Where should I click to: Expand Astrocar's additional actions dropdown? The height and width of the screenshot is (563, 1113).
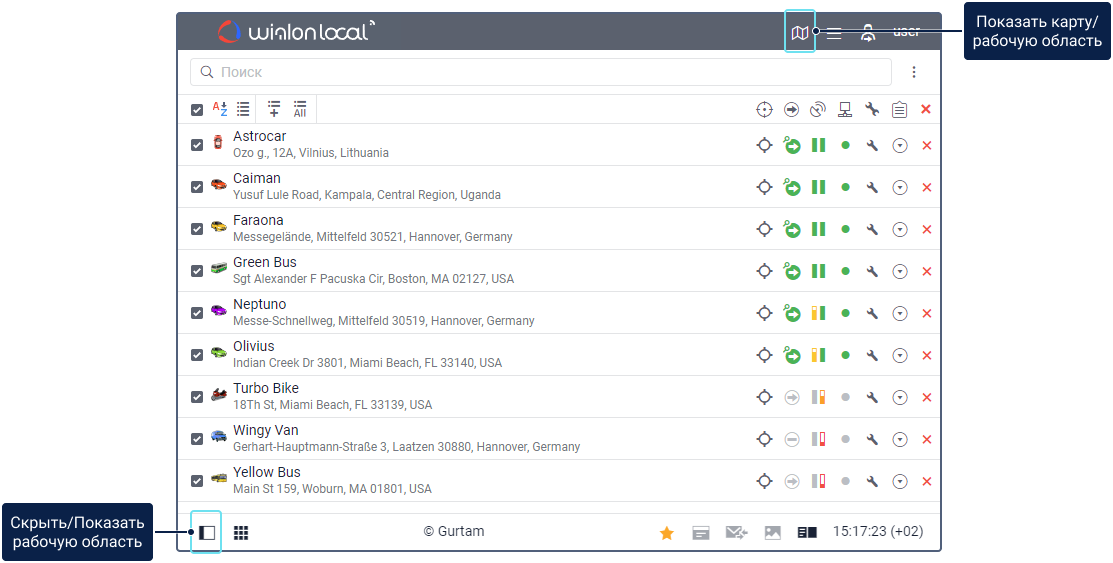[x=900, y=146]
